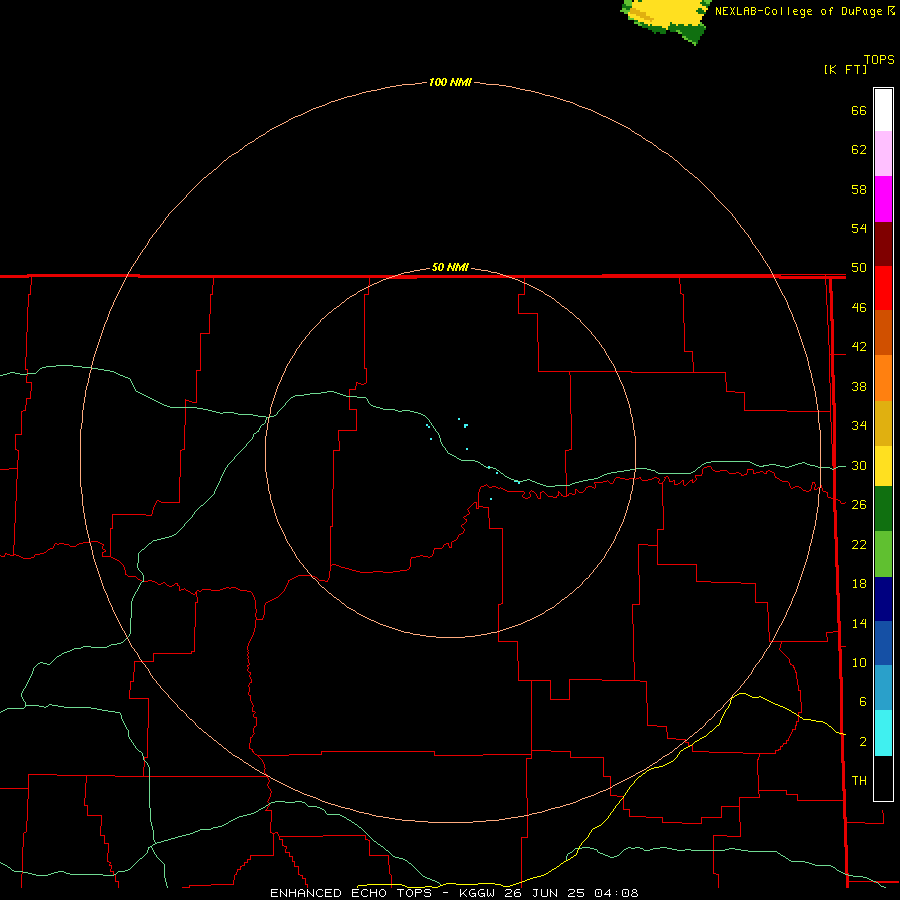The width and height of the screenshot is (900, 900).
Task: Click the '46' legend value
Action: coord(859,308)
